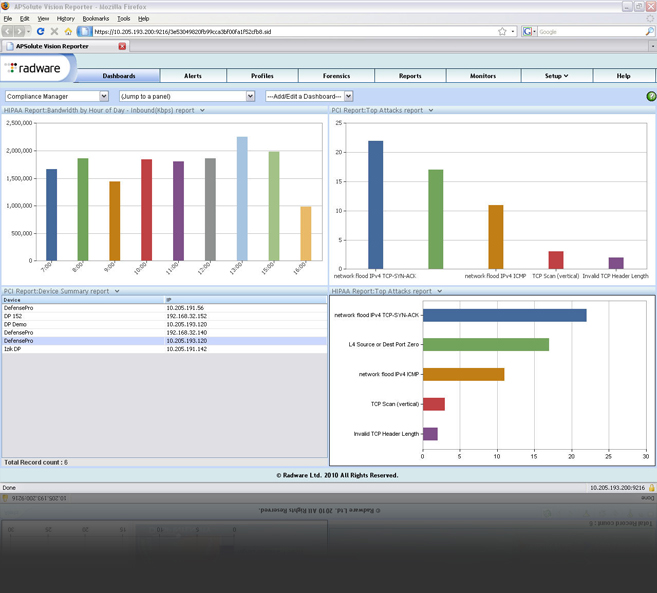Click the site identity icon in address bar
The image size is (657, 593).
pyautogui.click(x=85, y=31)
